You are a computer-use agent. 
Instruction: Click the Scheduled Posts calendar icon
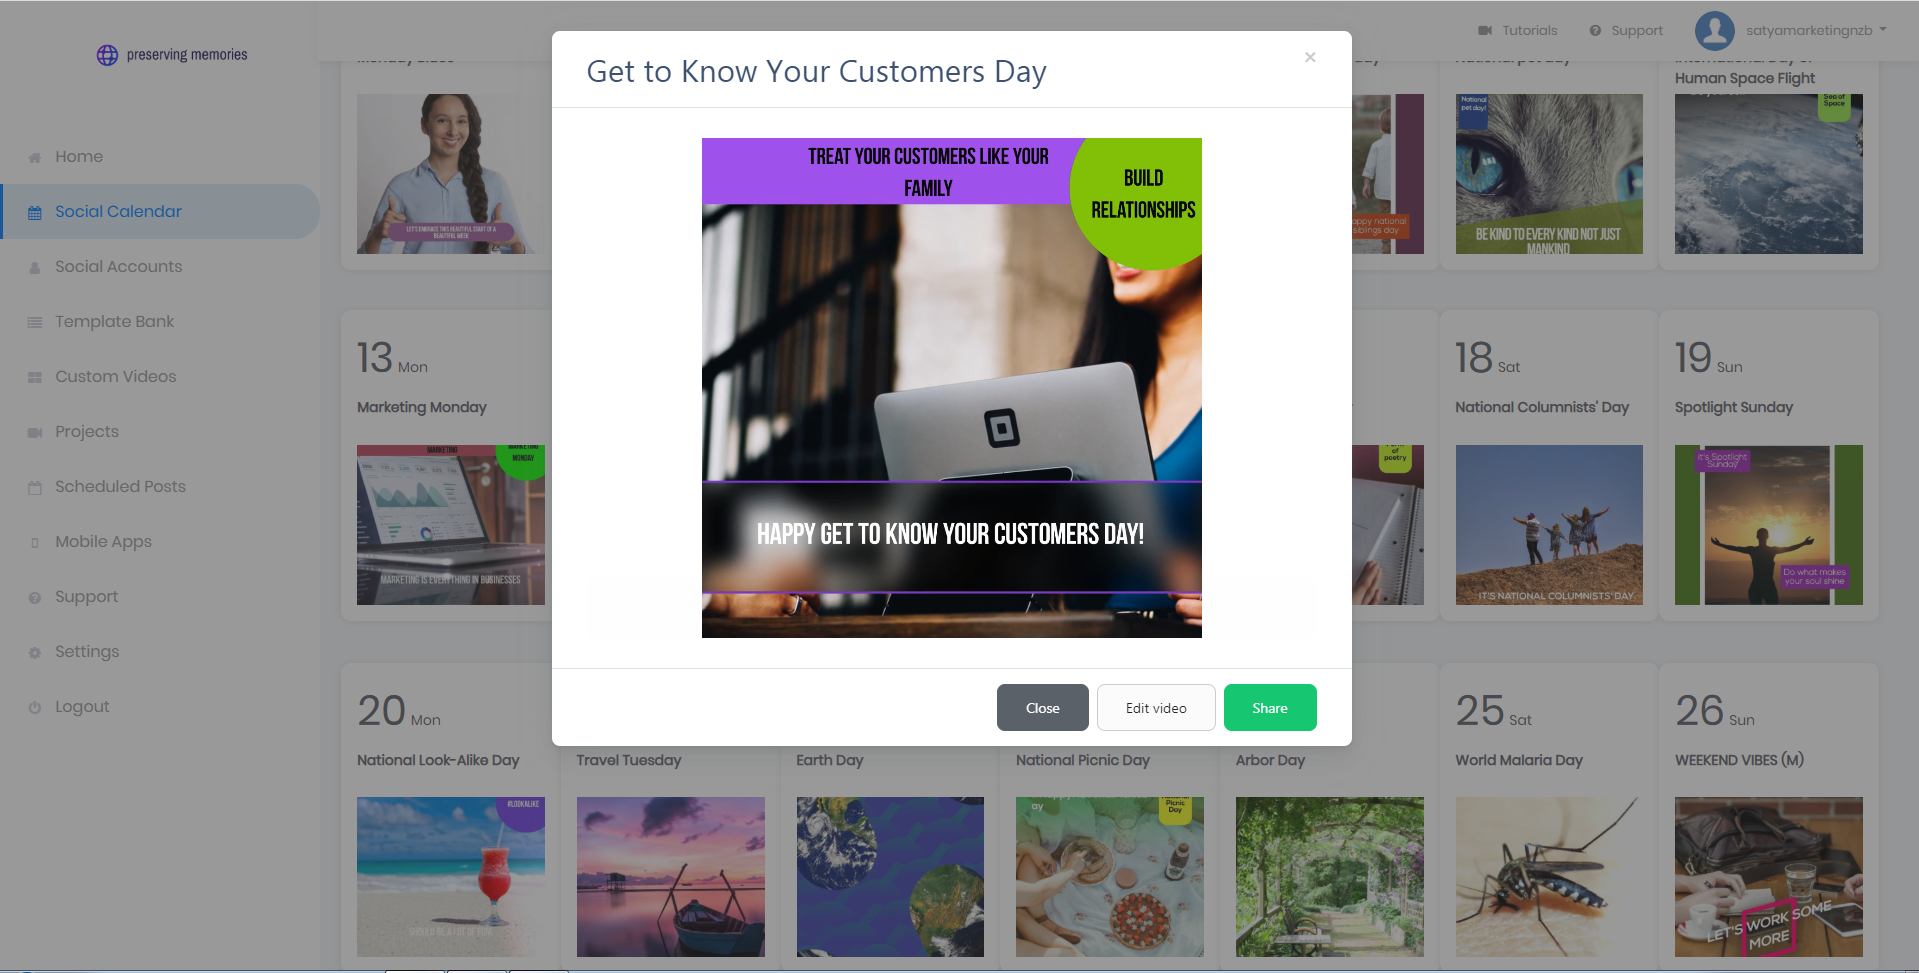pos(35,487)
